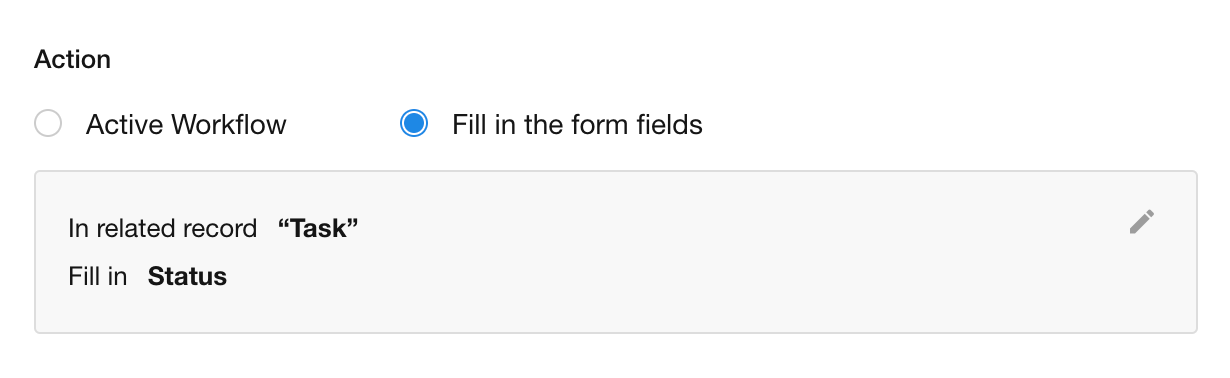Click the word "Active" in first option
This screenshot has height=378, width=1230.
pos(125,125)
